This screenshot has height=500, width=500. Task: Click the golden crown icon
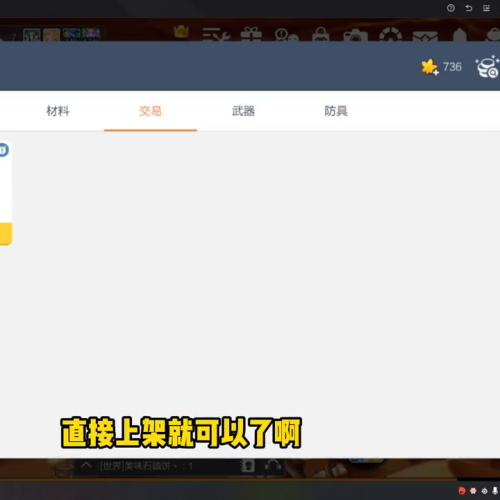pos(181,32)
